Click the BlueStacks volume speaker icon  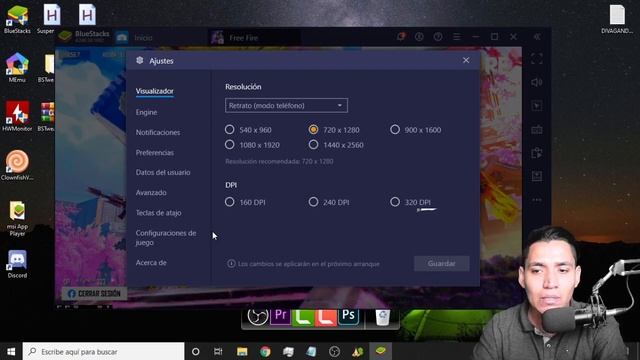click(537, 82)
